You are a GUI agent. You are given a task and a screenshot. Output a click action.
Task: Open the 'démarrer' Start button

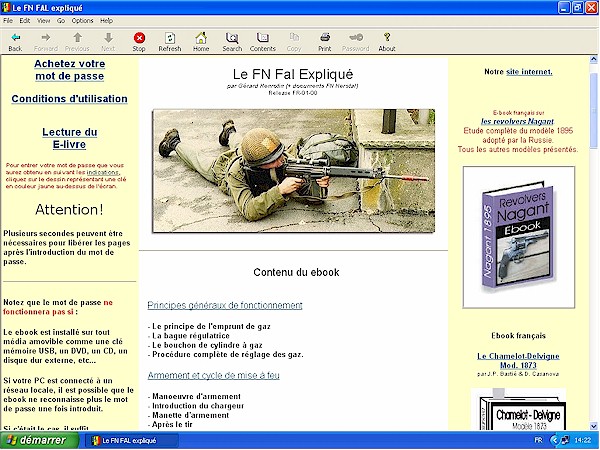[x=39, y=440]
